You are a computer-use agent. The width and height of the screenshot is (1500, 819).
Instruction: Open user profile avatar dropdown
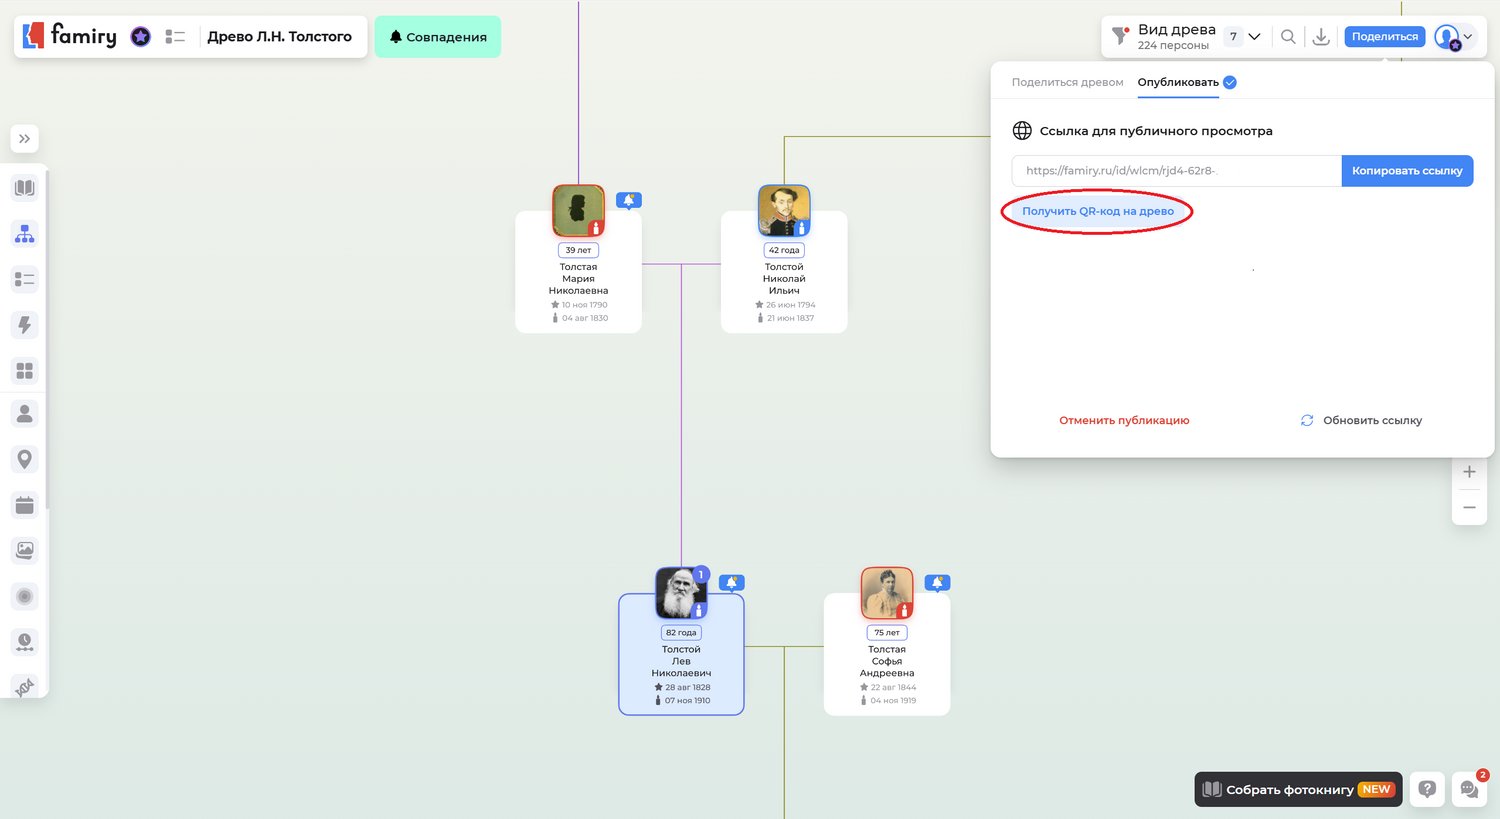tap(1453, 37)
